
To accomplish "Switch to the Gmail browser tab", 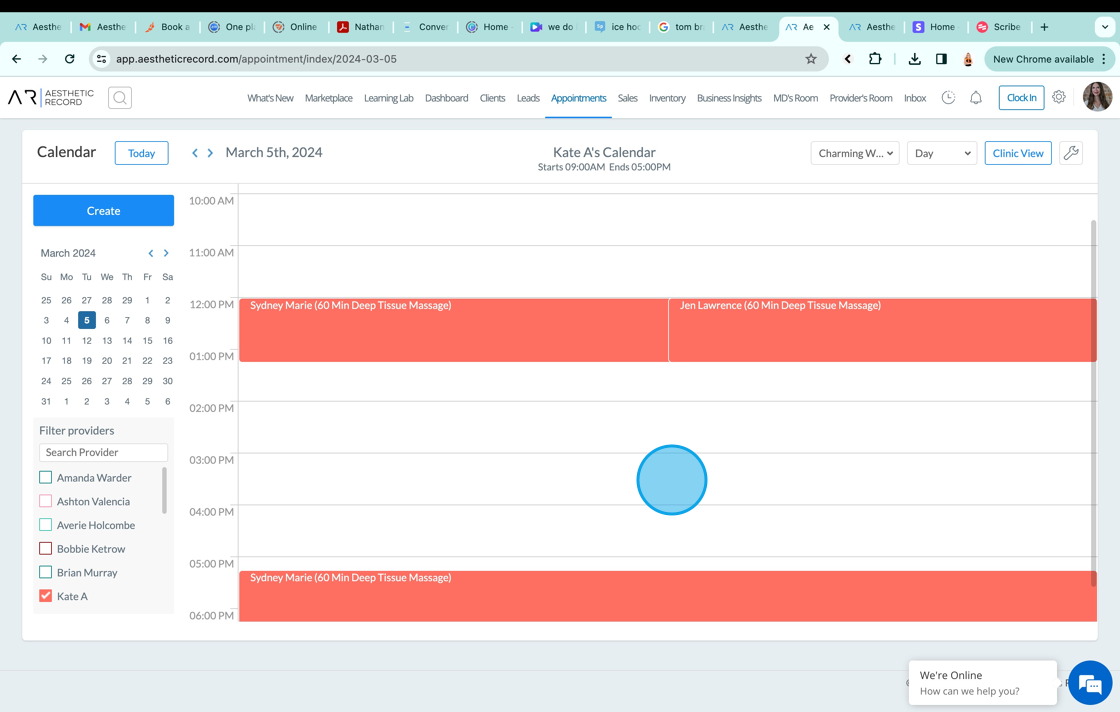I will 103,27.
